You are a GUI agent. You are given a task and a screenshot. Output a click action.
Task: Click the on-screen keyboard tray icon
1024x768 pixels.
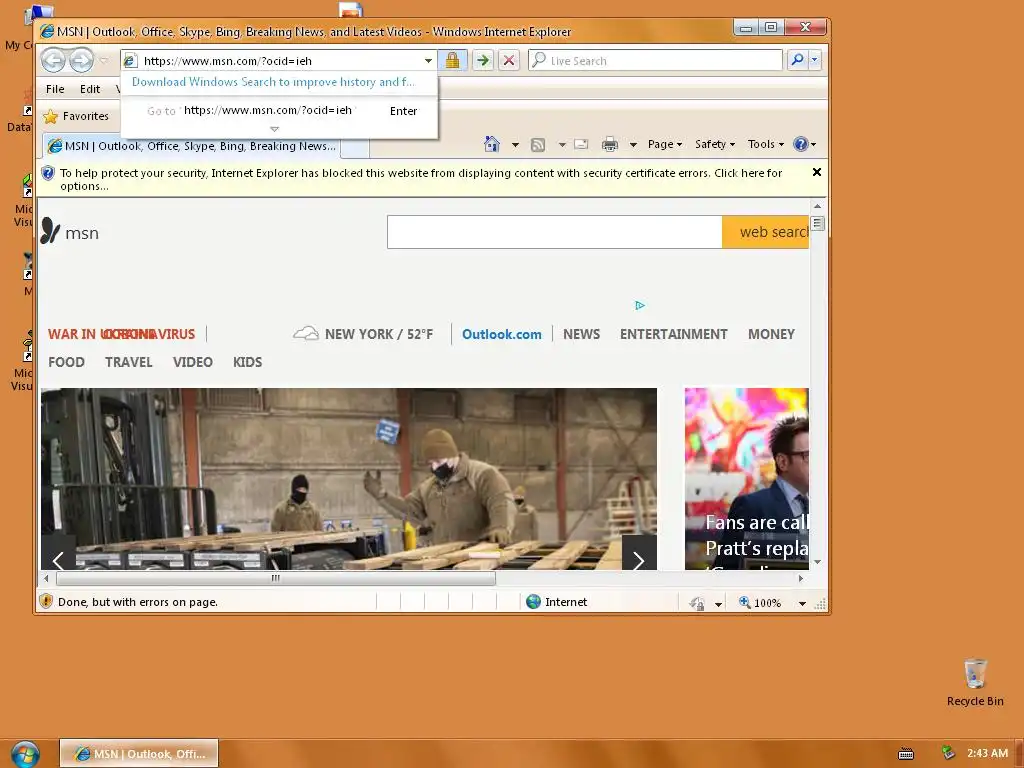tap(906, 754)
